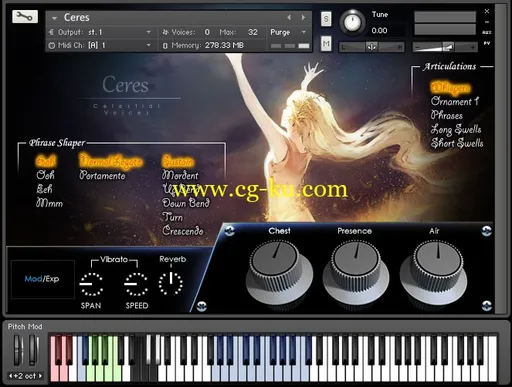Choose the Down Bend phrase shape
Viewport: 512px width, 387px height.
(x=186, y=203)
